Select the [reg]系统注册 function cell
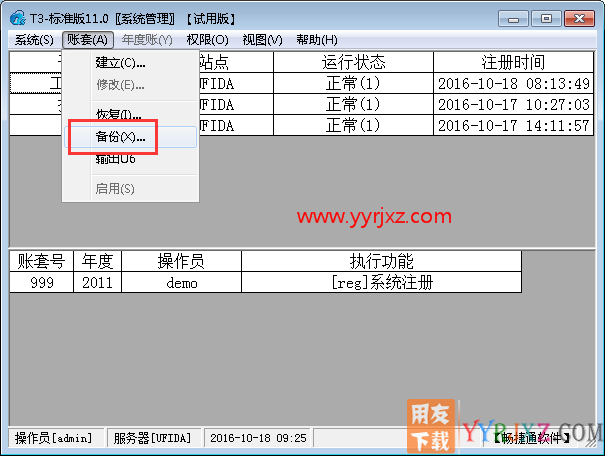605x456 pixels. click(382, 282)
